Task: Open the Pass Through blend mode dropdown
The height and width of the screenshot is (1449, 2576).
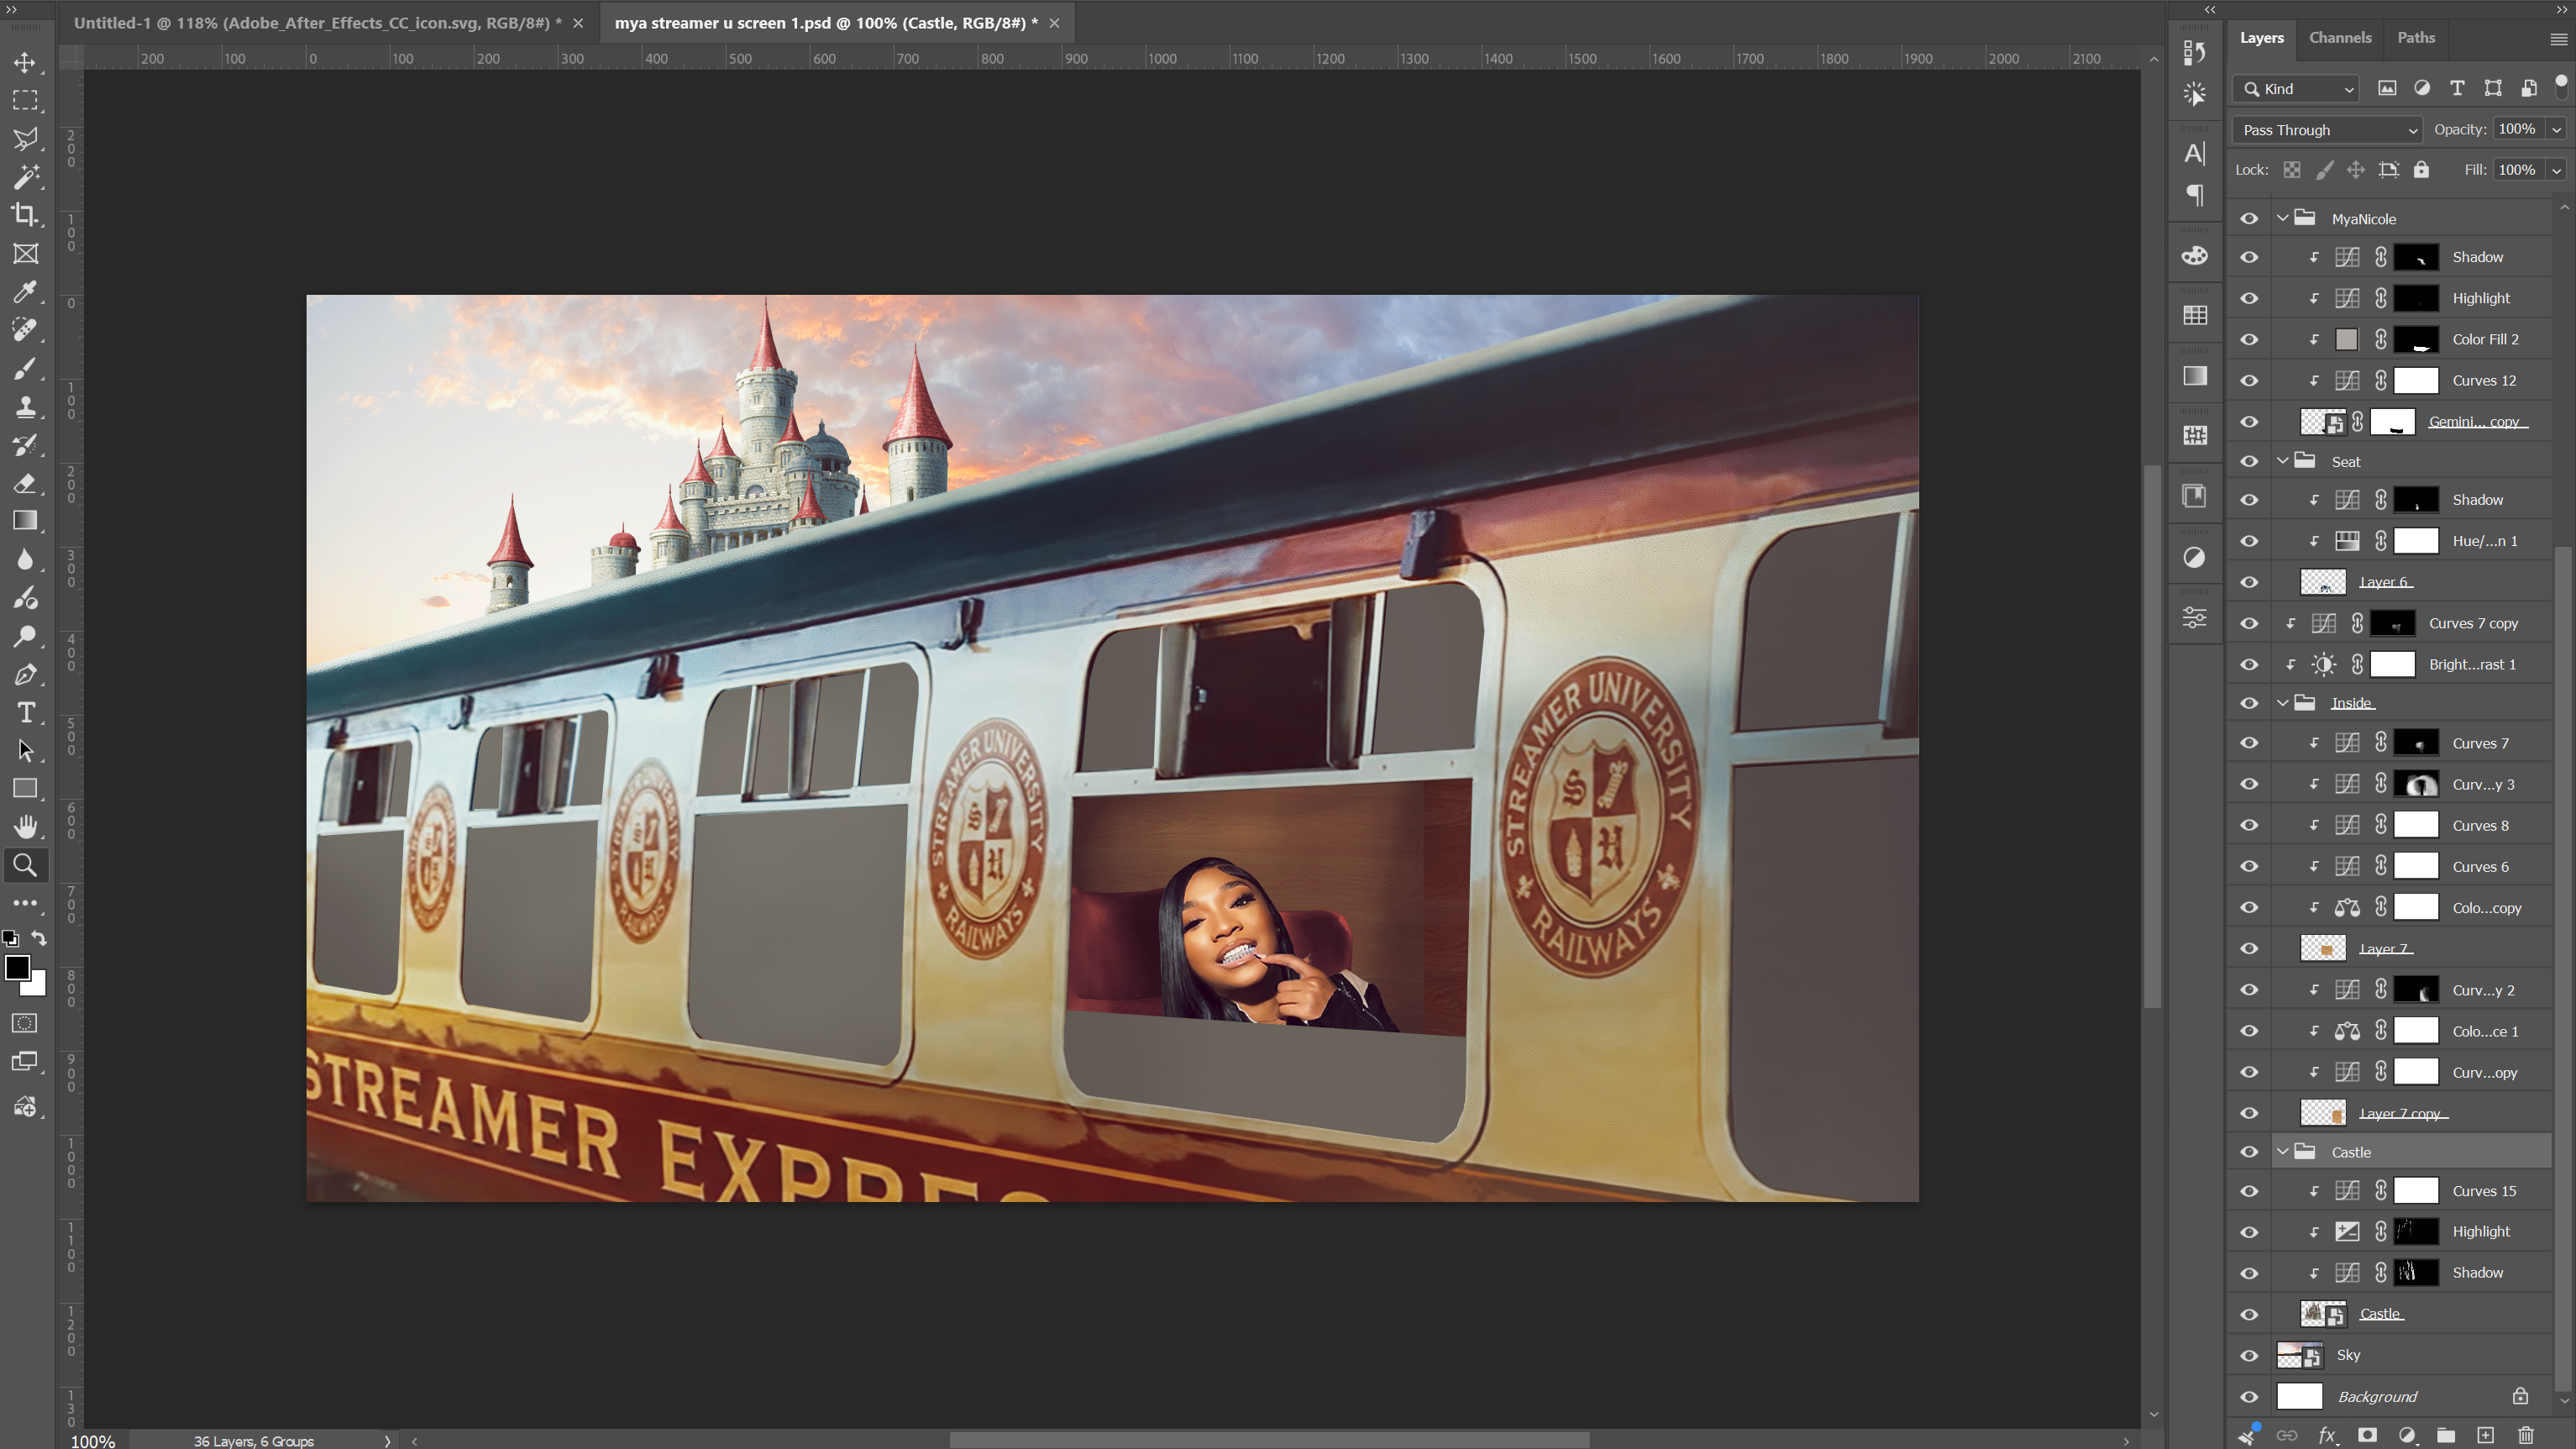Action: click(2328, 130)
